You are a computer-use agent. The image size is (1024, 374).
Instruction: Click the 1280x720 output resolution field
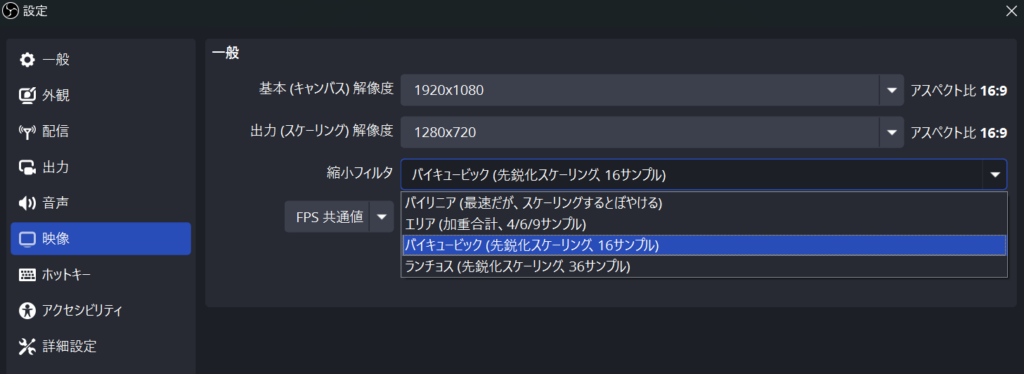coord(640,132)
